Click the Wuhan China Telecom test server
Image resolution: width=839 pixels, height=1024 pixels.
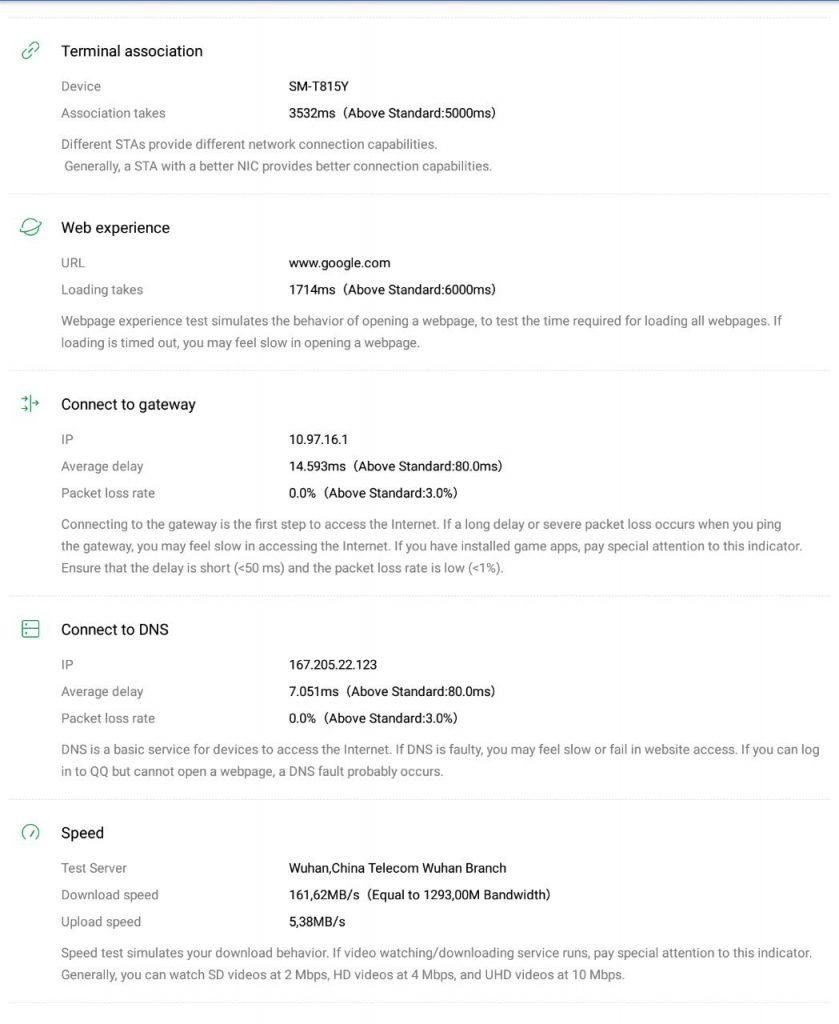click(397, 868)
